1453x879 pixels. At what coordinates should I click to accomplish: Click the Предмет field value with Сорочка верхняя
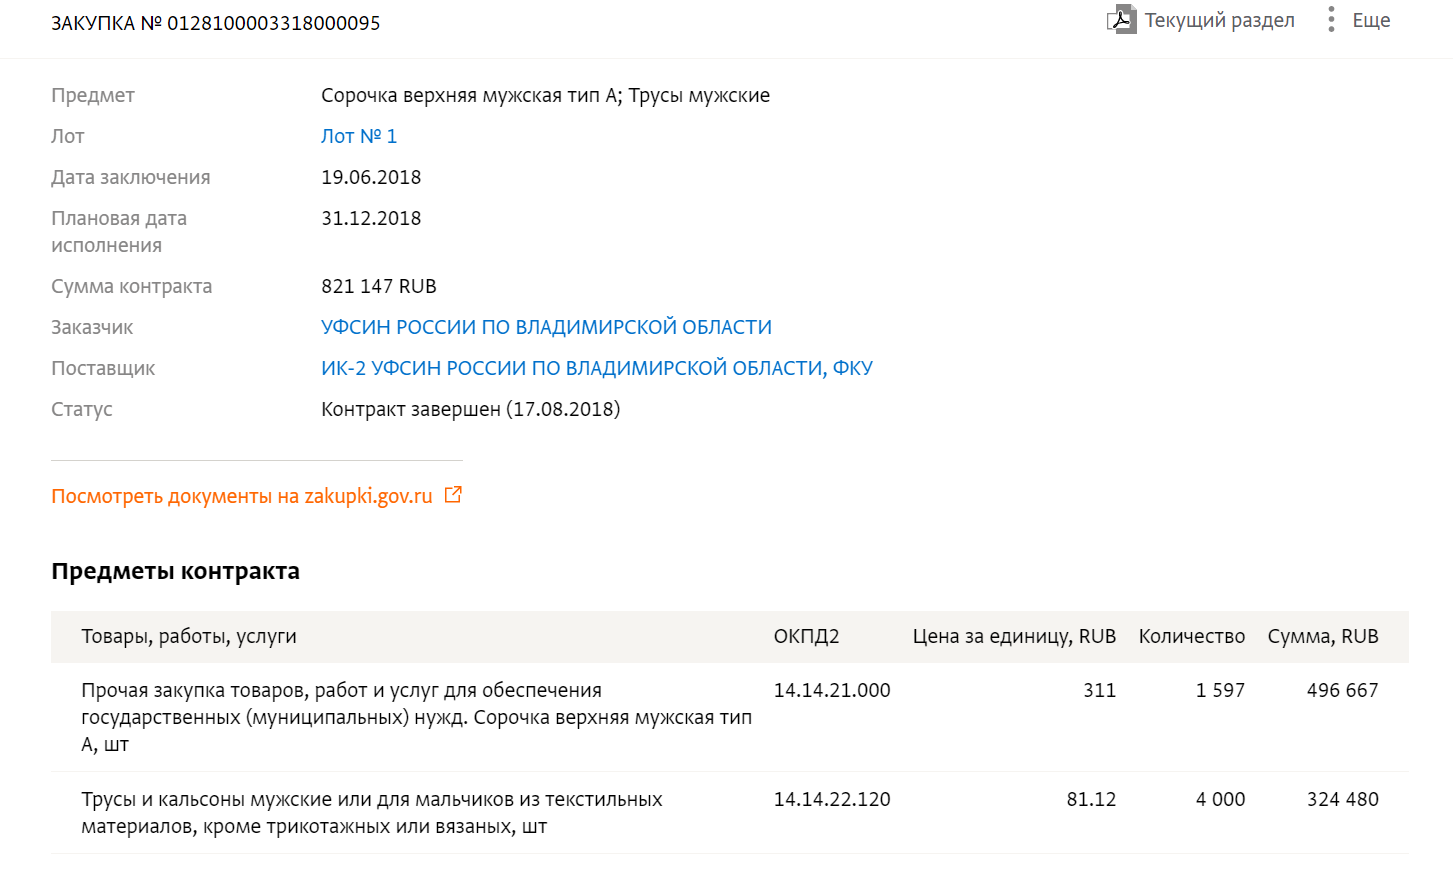click(x=545, y=95)
